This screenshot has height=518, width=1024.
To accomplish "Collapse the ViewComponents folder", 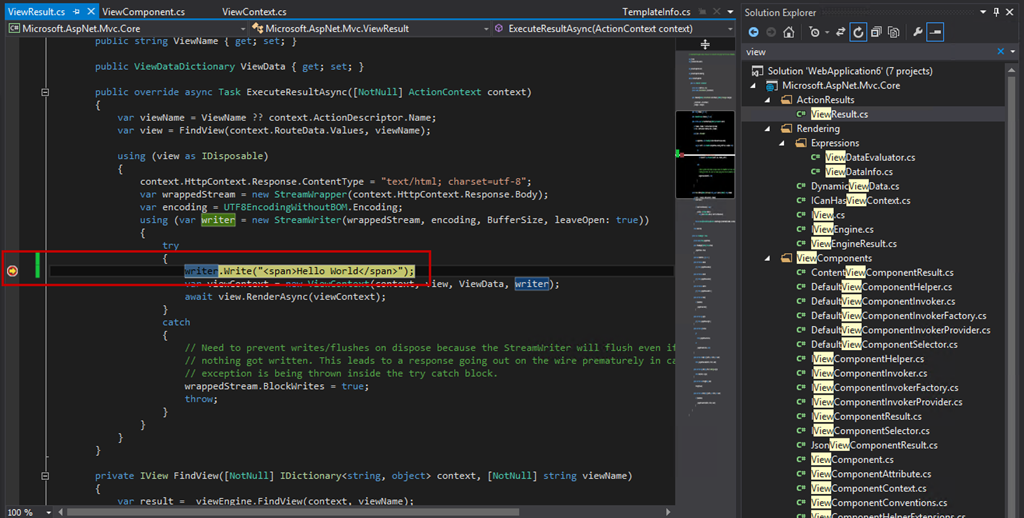I will click(x=767, y=258).
